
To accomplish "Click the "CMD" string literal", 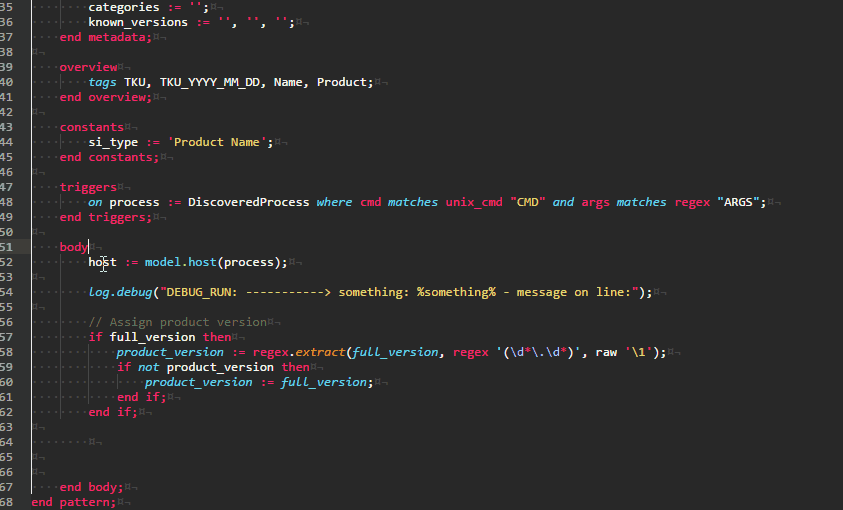I will 527,203.
